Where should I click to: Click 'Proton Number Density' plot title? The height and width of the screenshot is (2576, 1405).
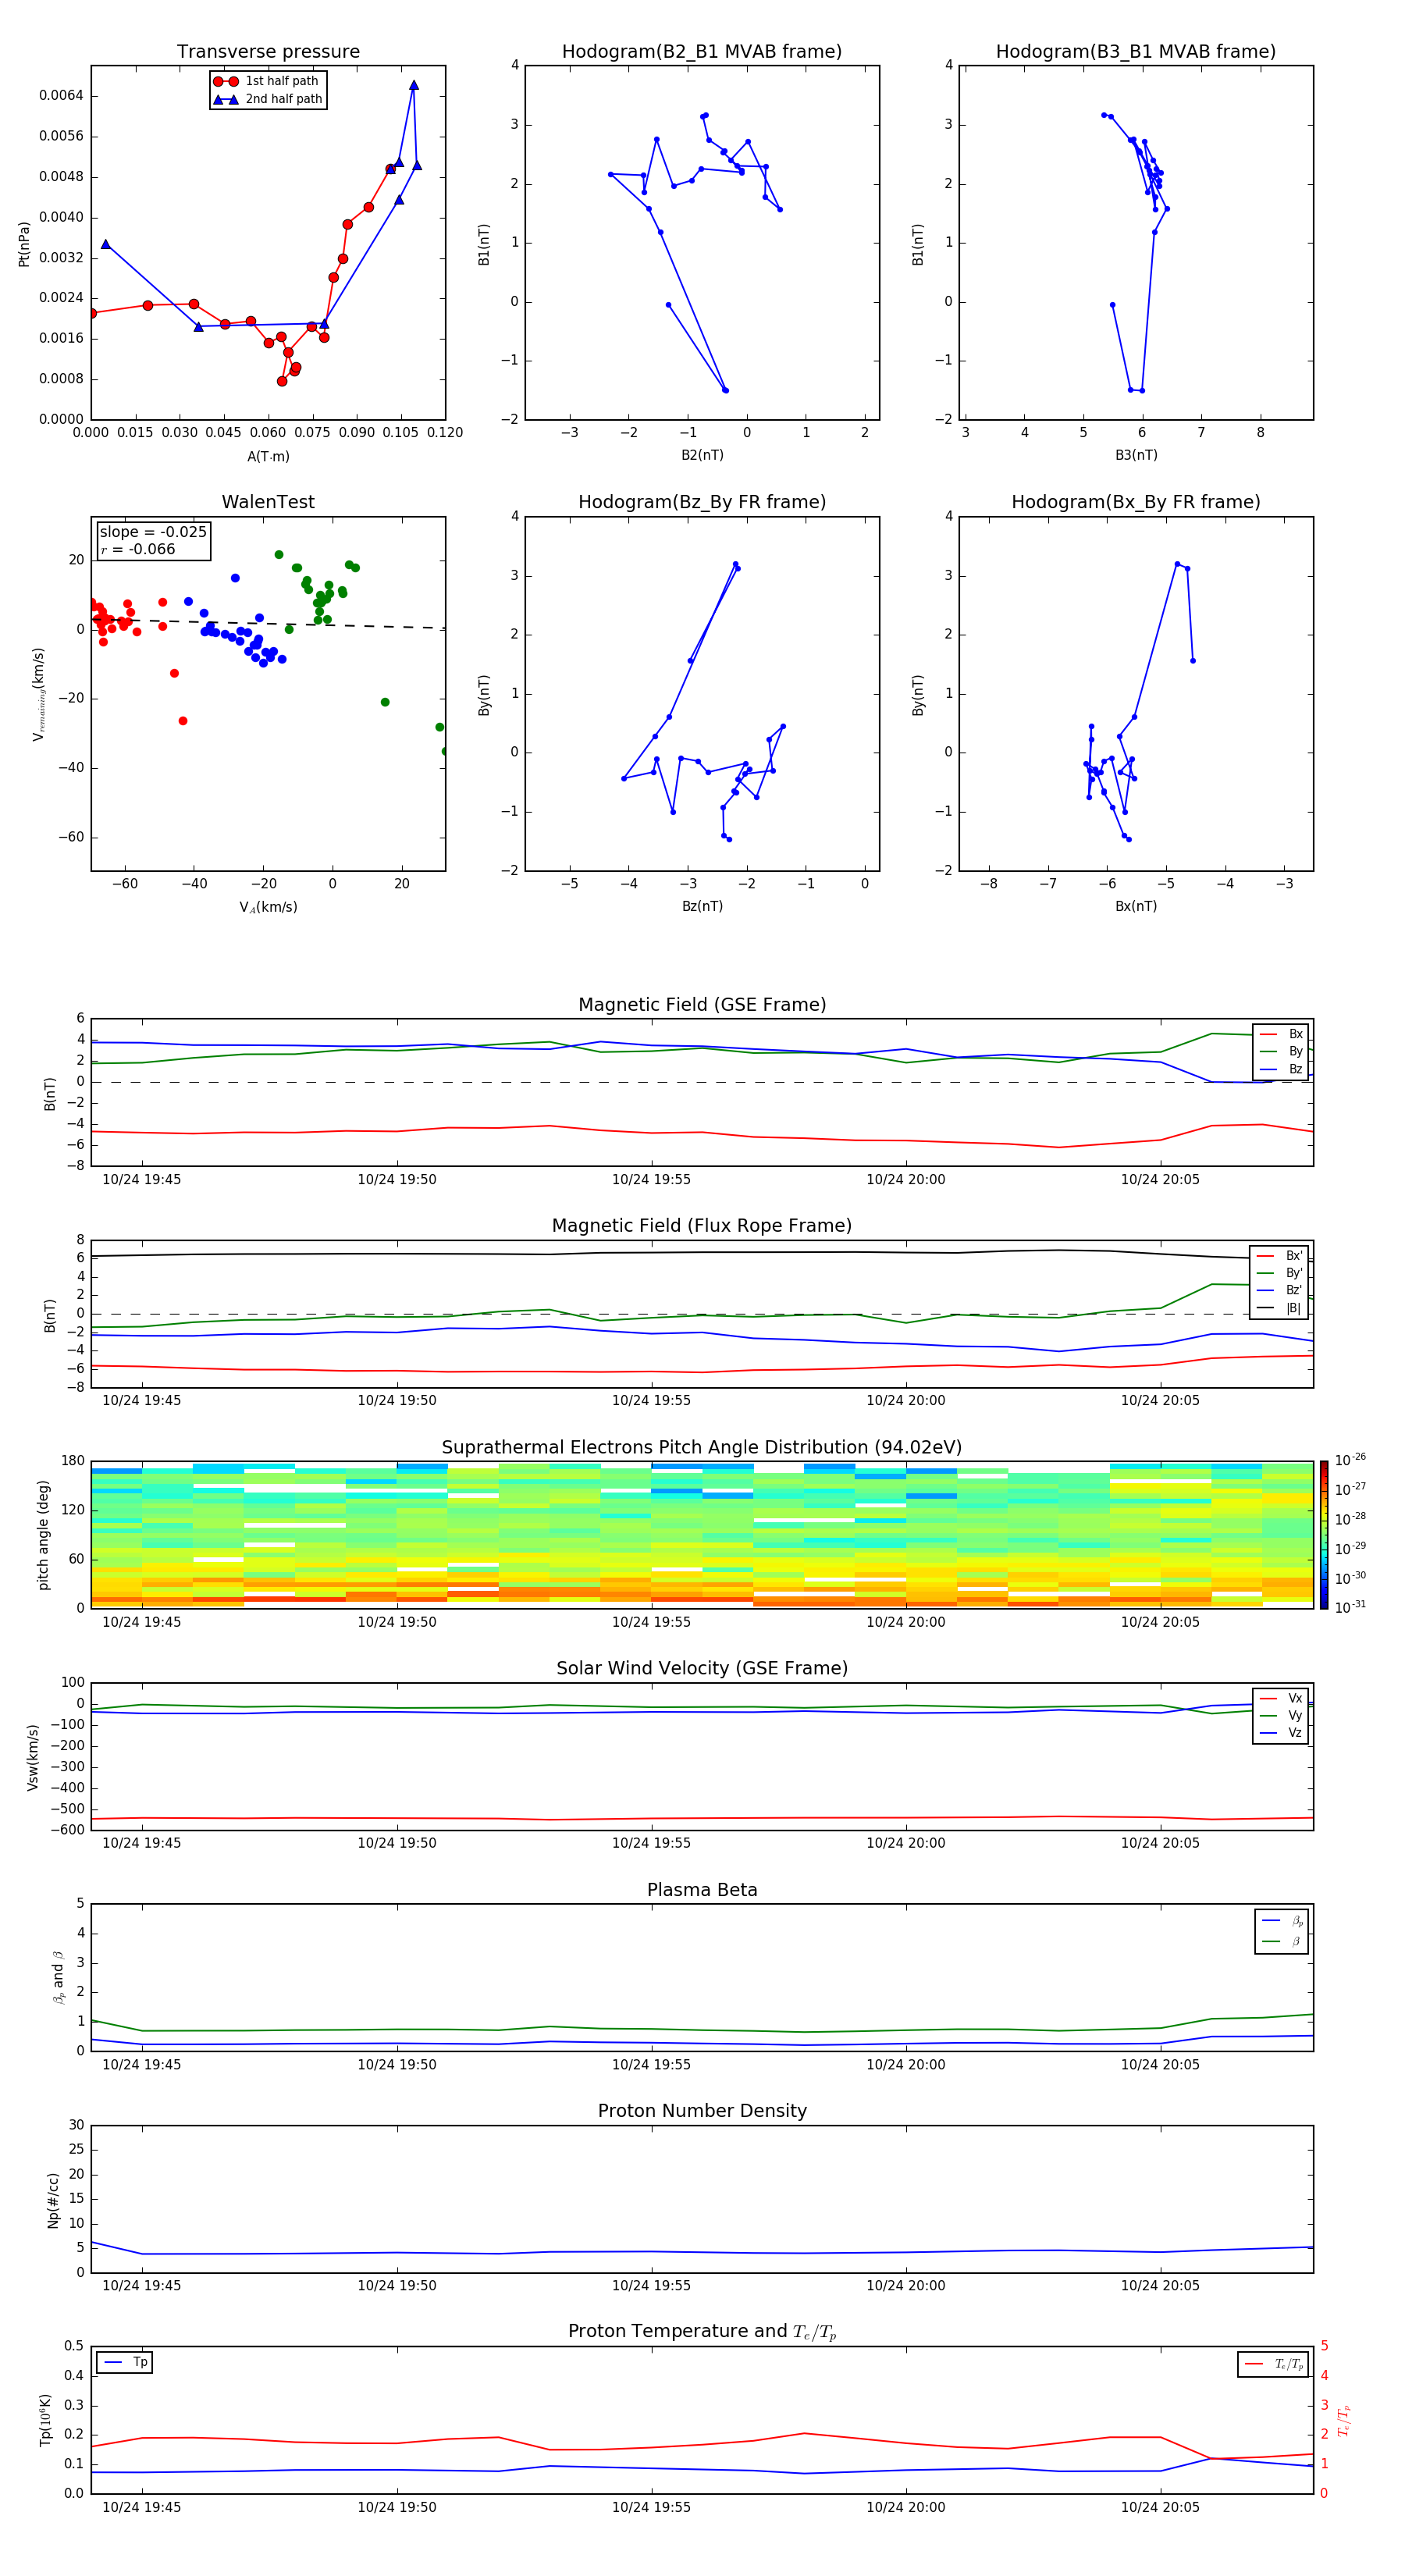[702, 2111]
